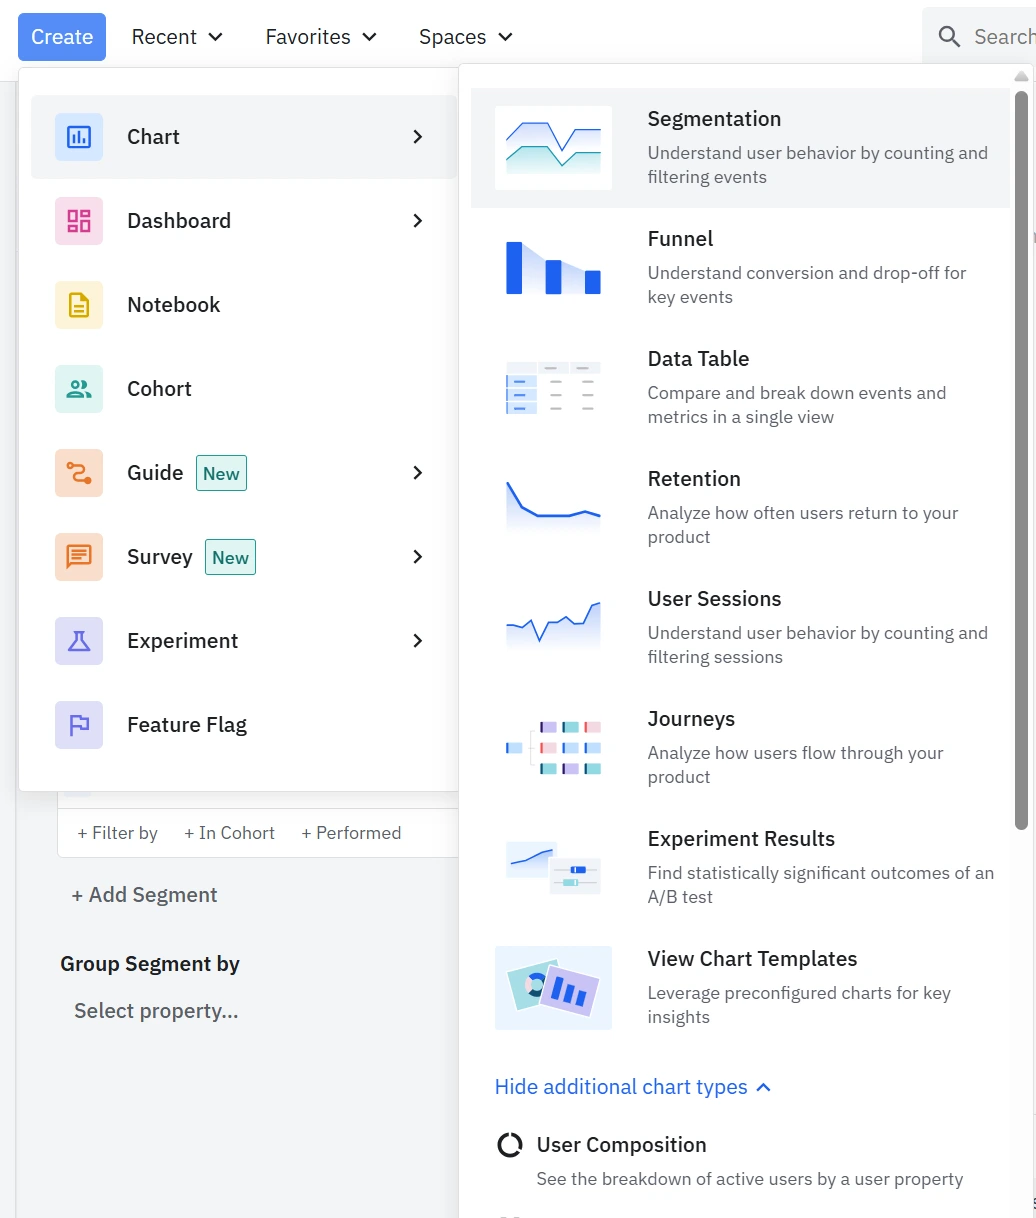Click the Chart icon in Create menu
This screenshot has height=1218, width=1036.
tap(79, 137)
